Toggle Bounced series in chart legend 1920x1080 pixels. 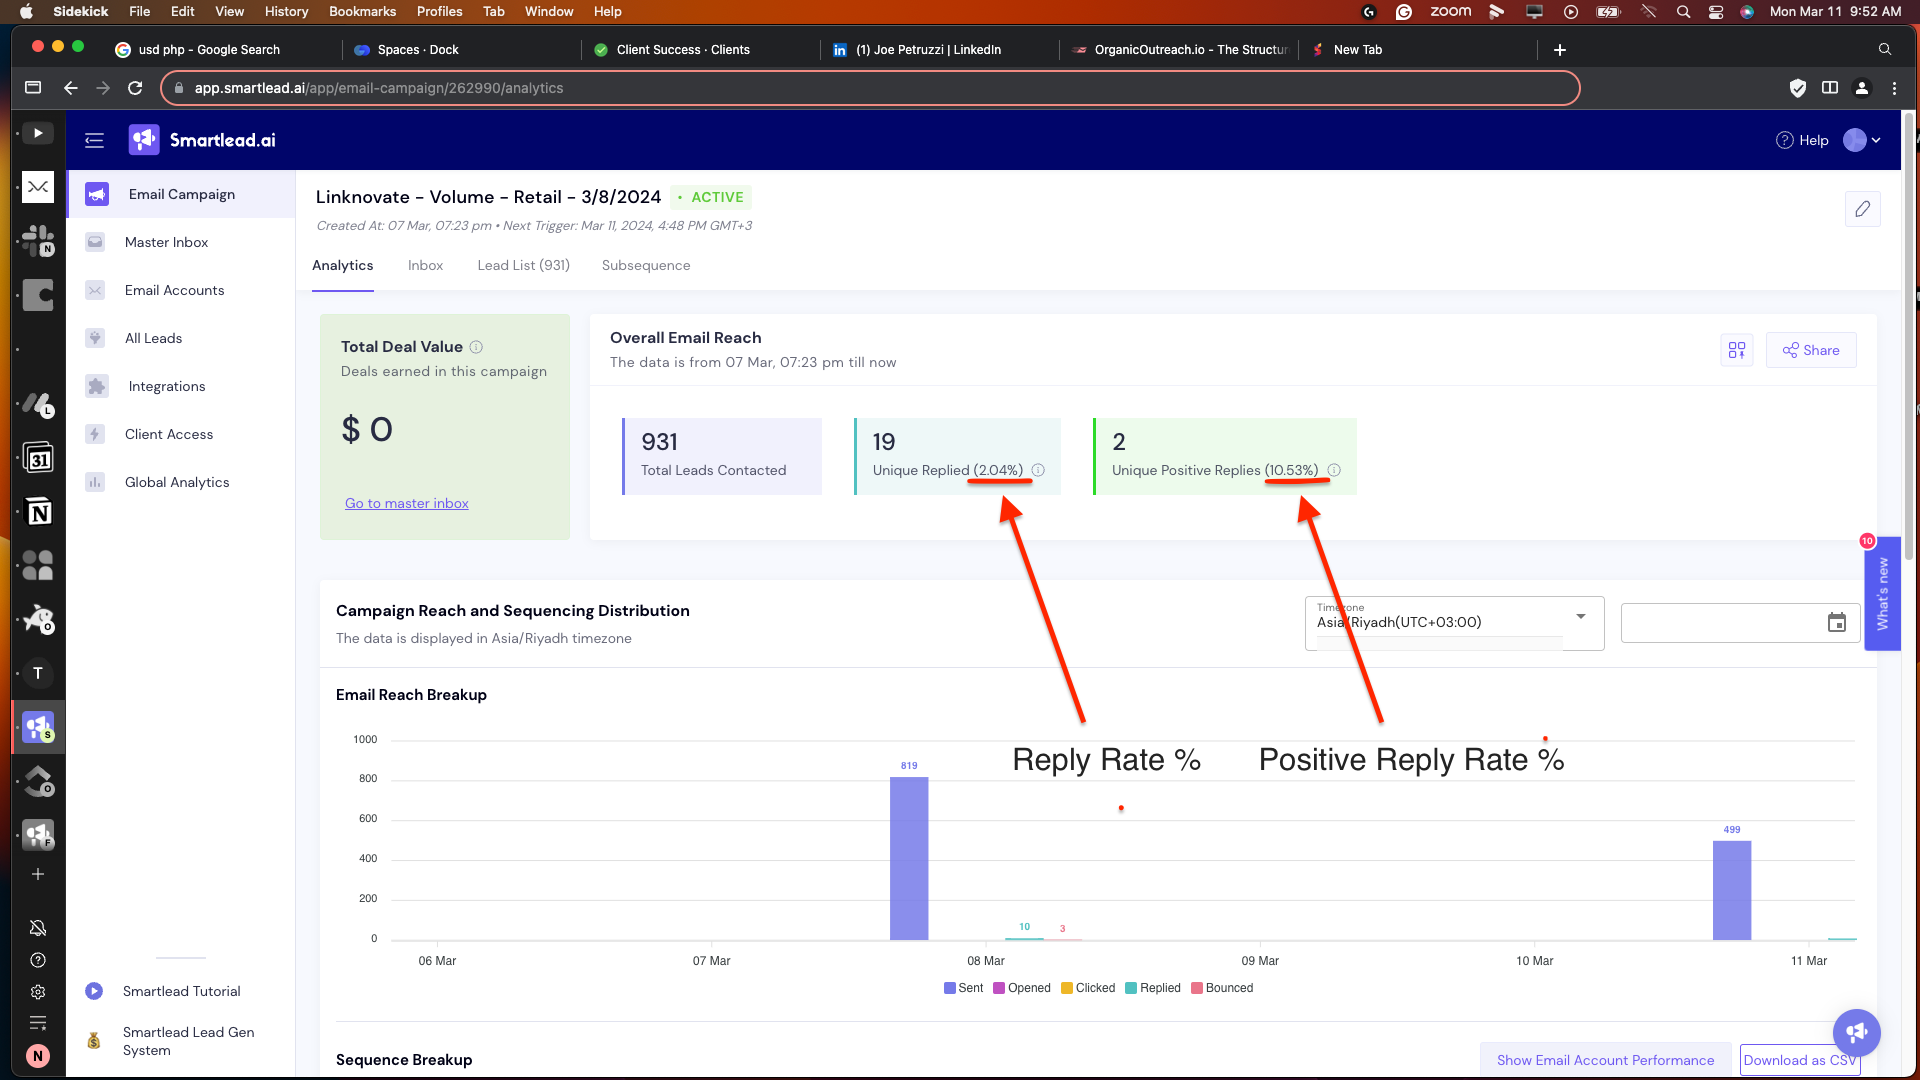point(1221,988)
